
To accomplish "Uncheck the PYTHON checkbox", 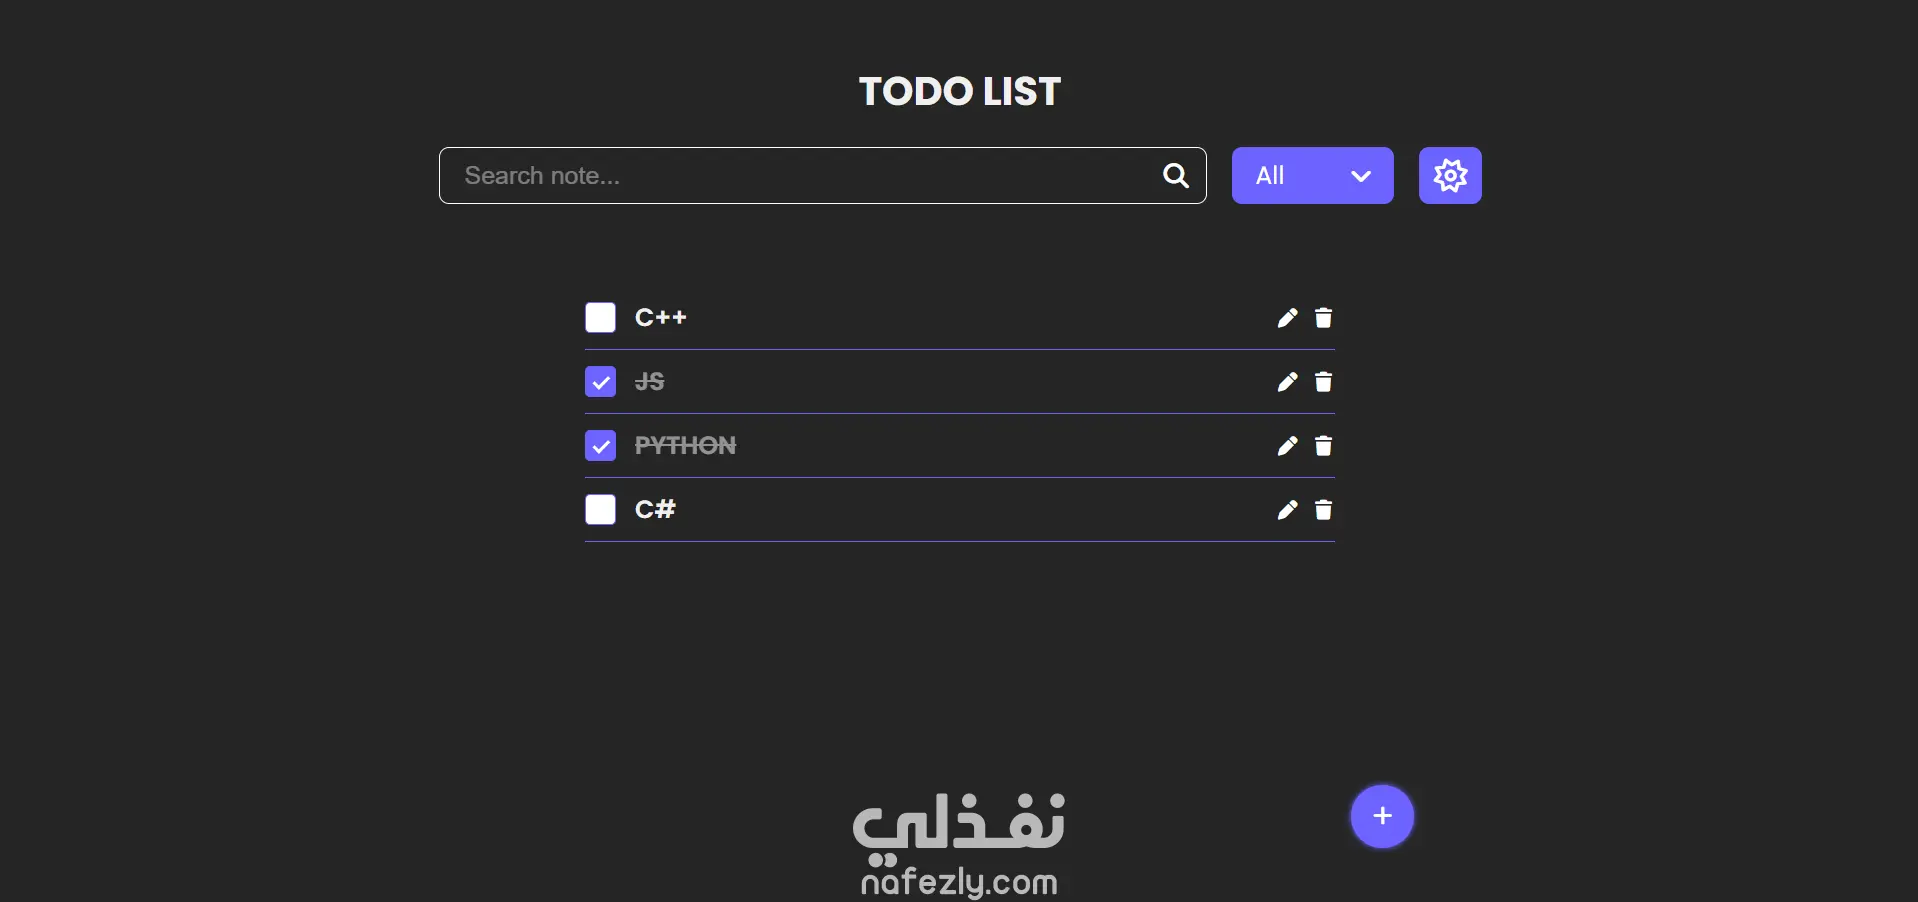I will 600,446.
